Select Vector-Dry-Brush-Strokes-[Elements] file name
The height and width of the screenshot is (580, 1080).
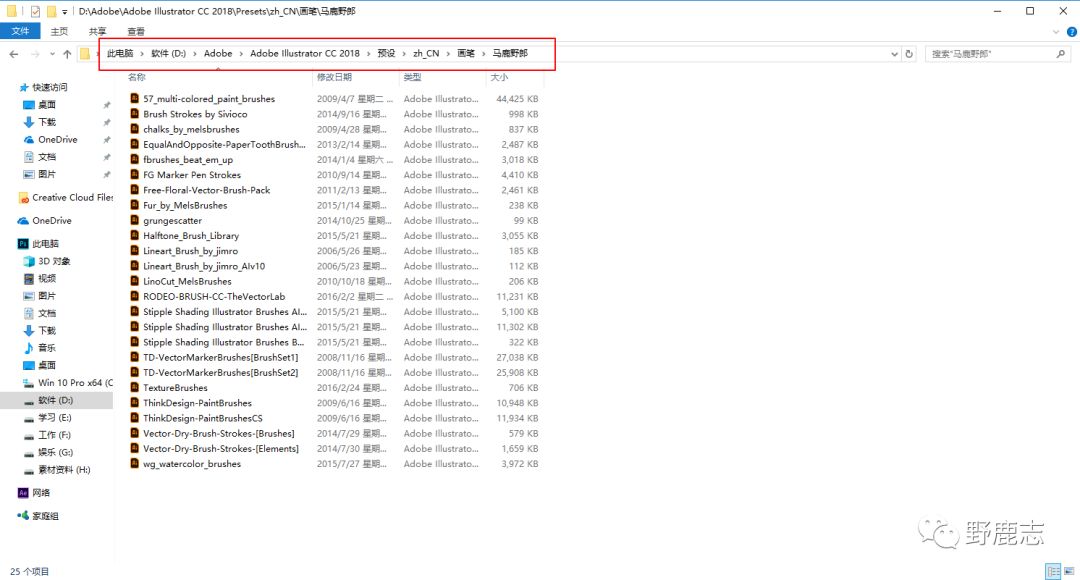[221, 448]
